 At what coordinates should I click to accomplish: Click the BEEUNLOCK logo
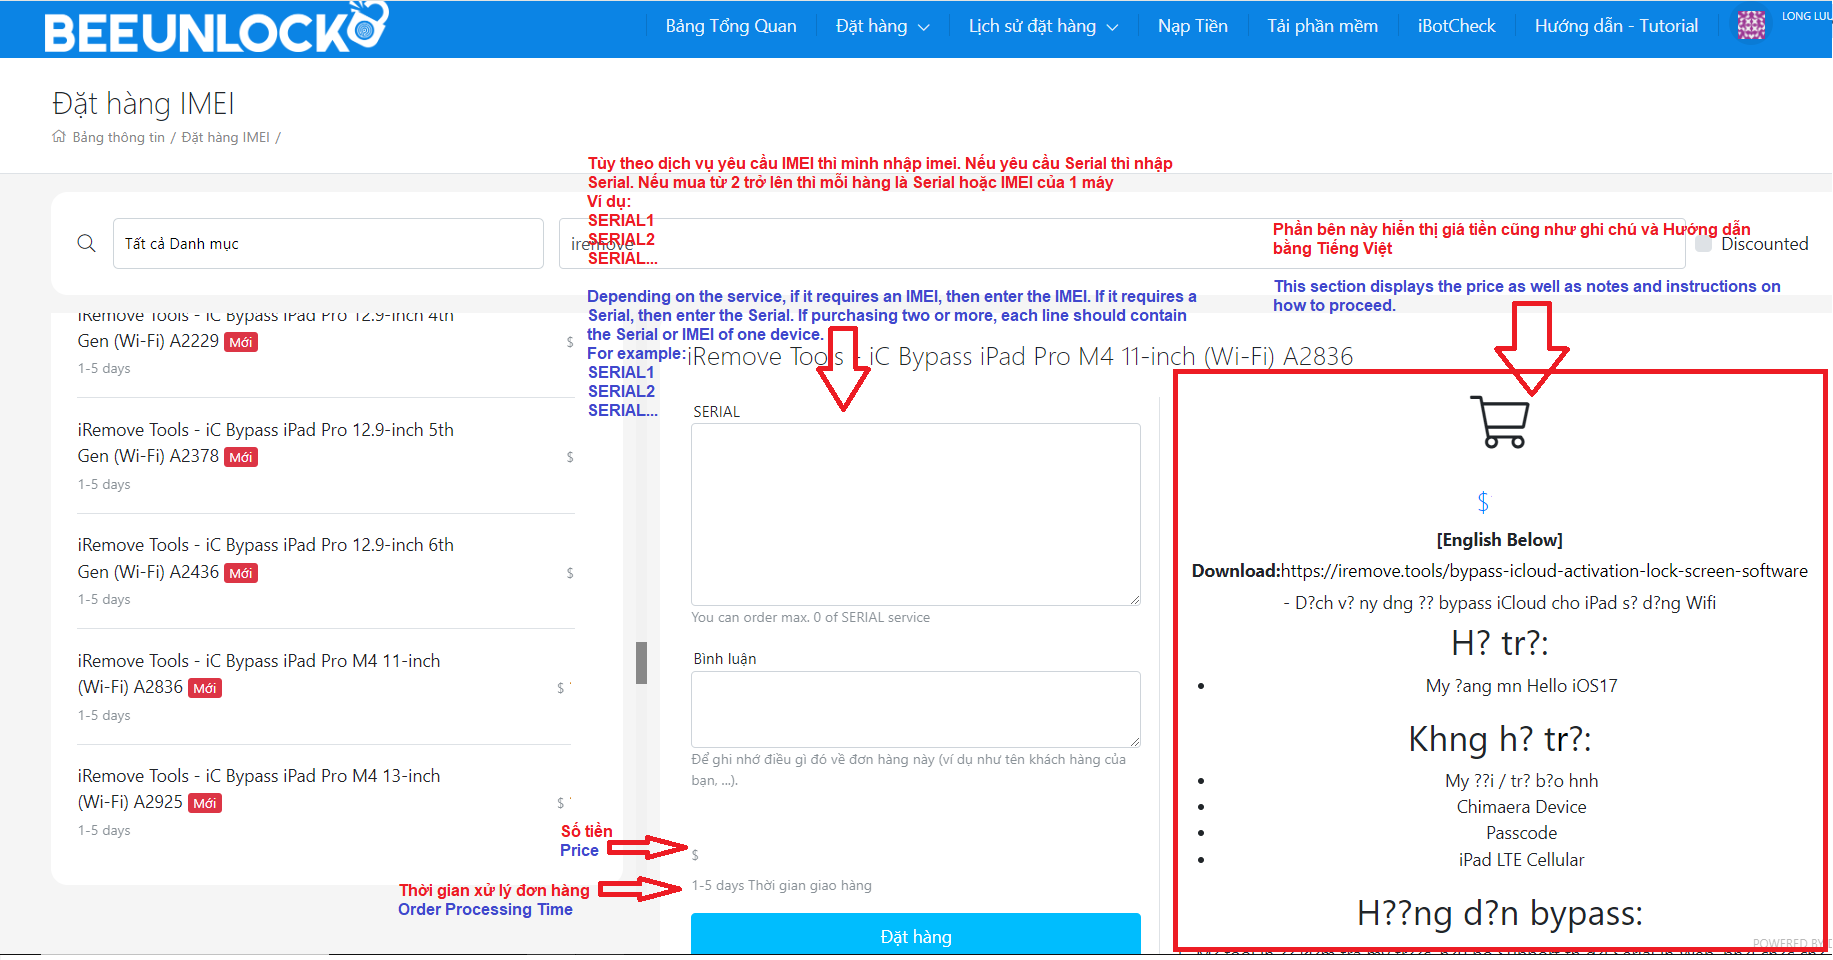[x=215, y=28]
